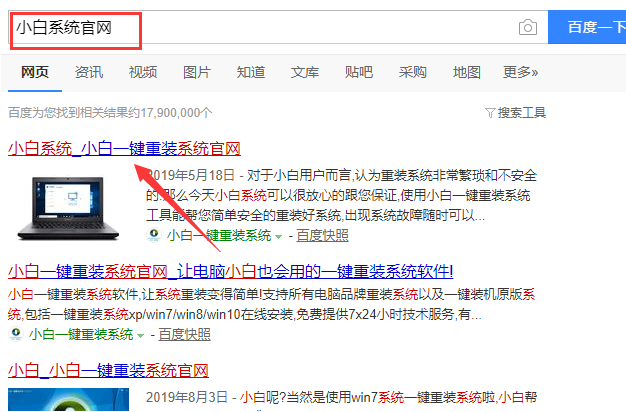Switch to the 资讯 tab
626x412 pixels.
coord(89,72)
